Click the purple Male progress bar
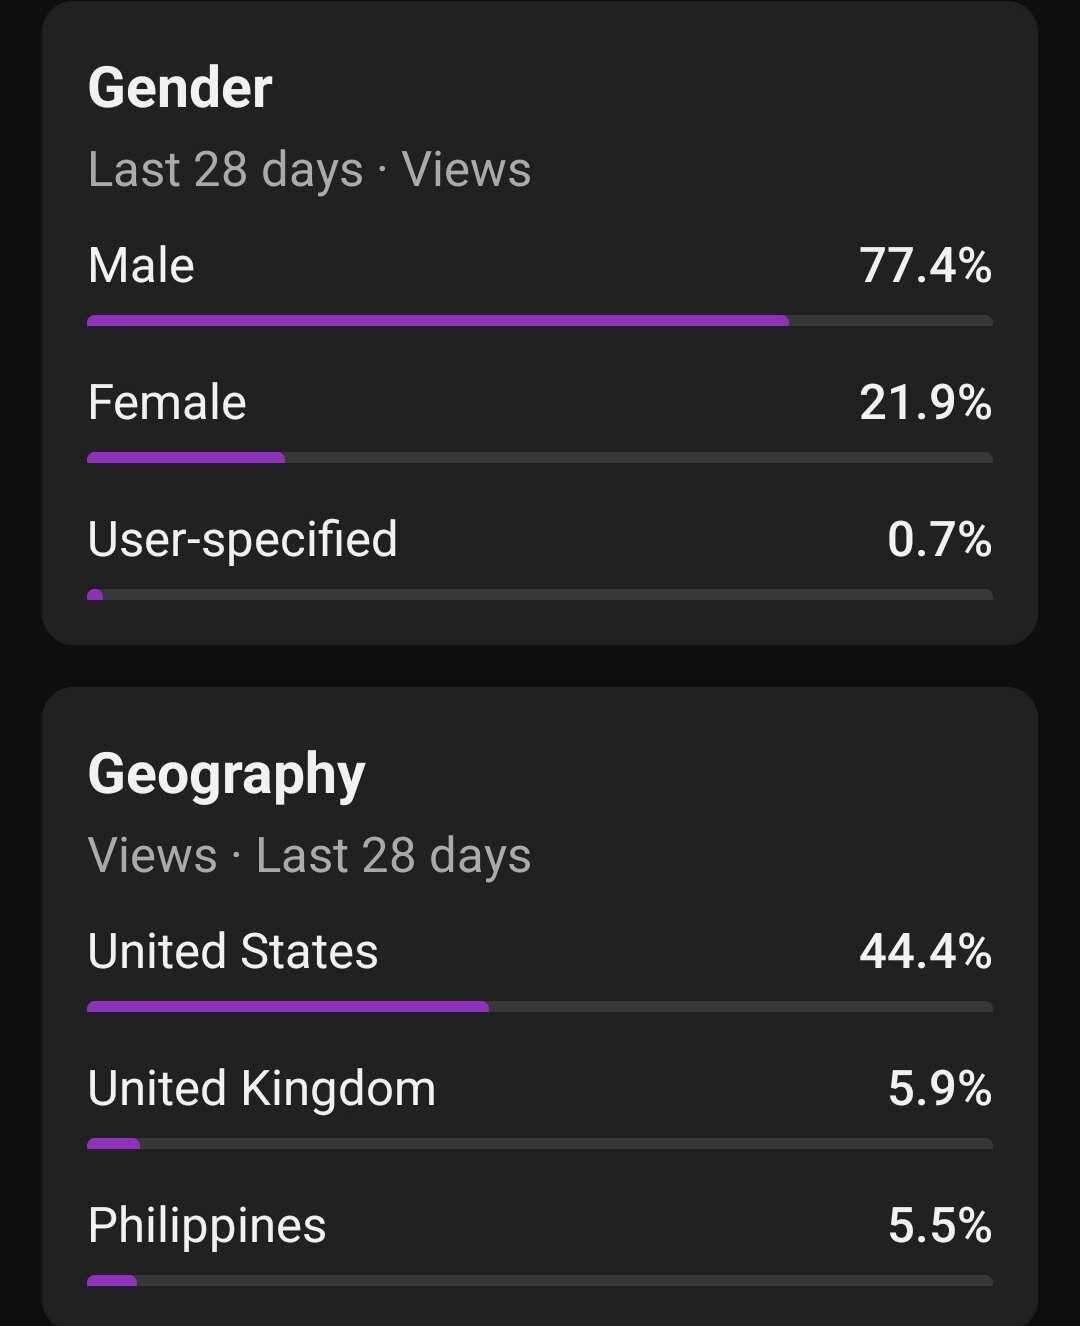The image size is (1080, 1326). 438,321
